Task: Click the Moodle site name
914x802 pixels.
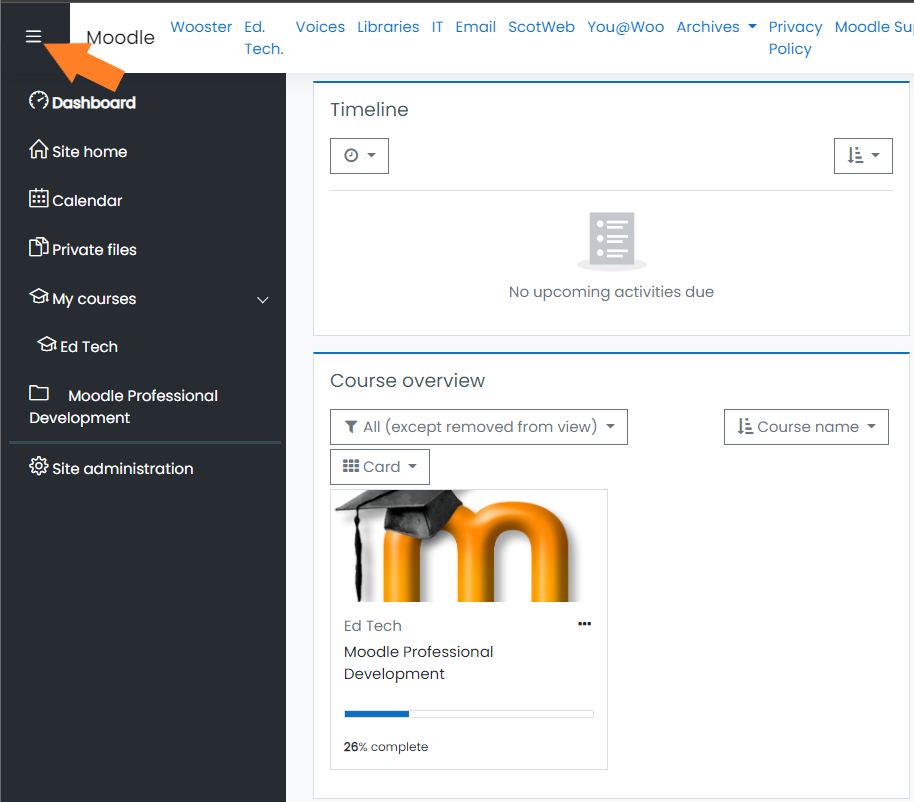Action: (x=120, y=37)
